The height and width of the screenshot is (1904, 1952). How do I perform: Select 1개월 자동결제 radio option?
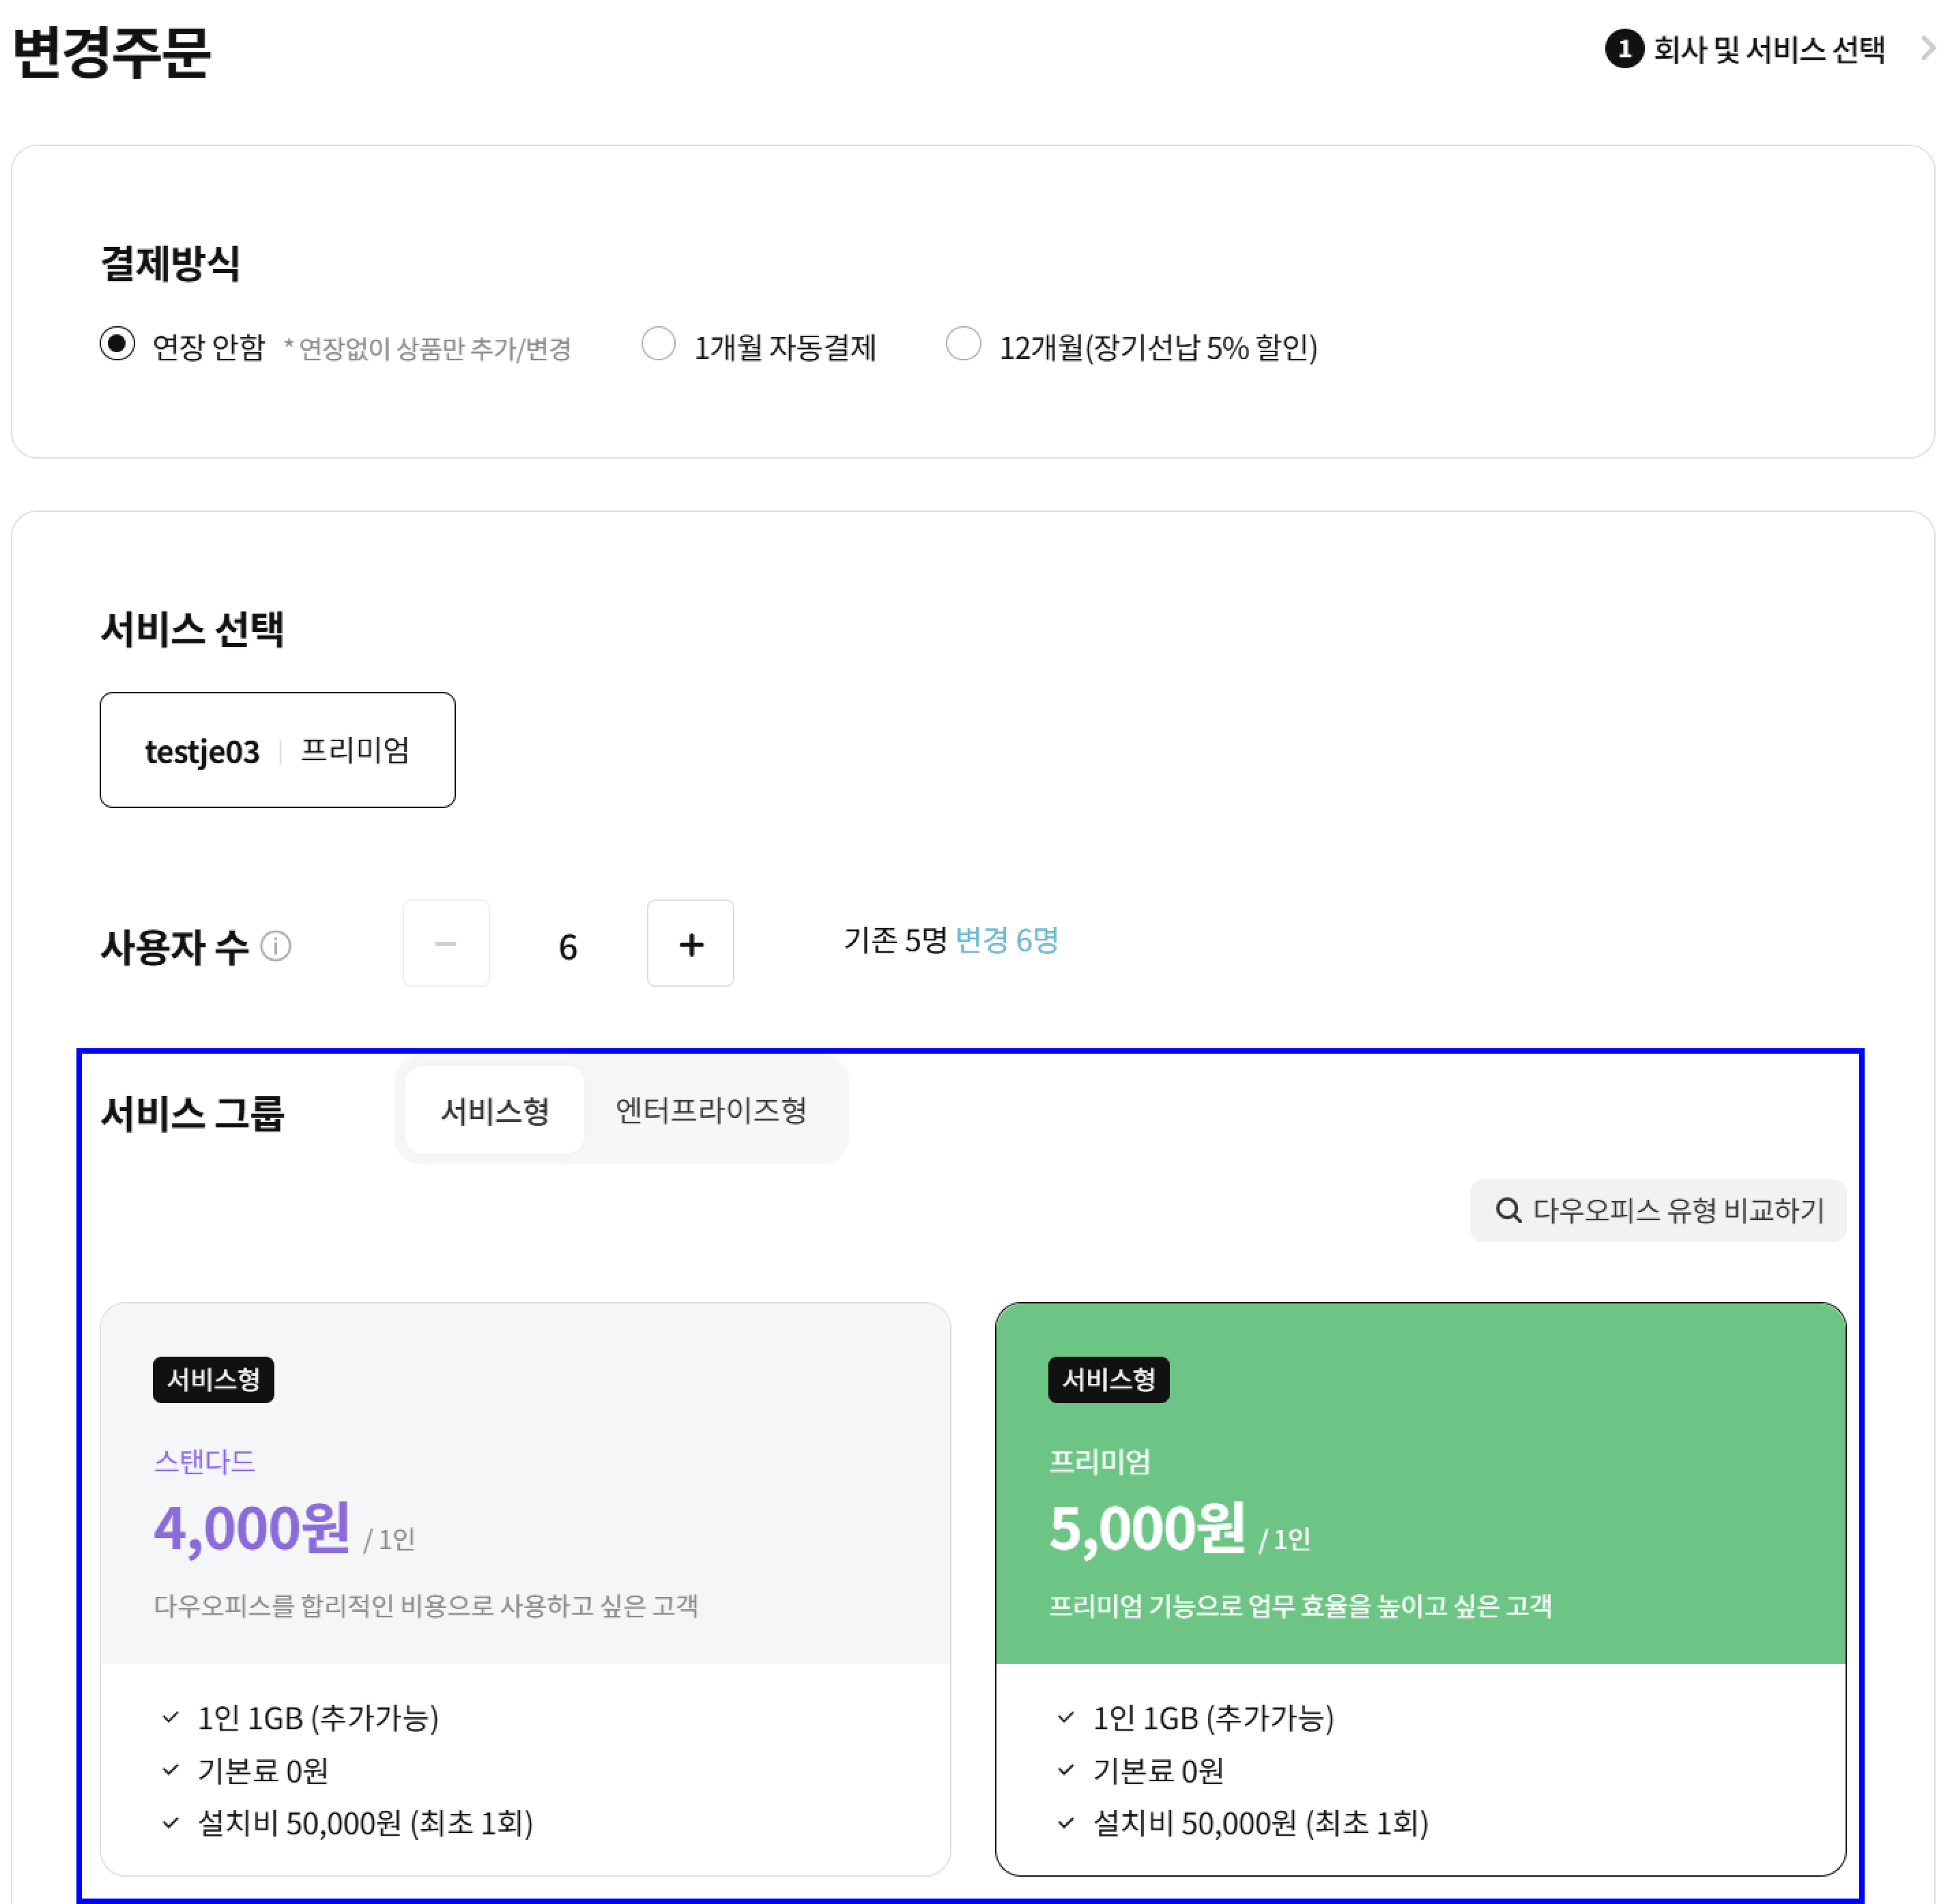pyautogui.click(x=658, y=345)
